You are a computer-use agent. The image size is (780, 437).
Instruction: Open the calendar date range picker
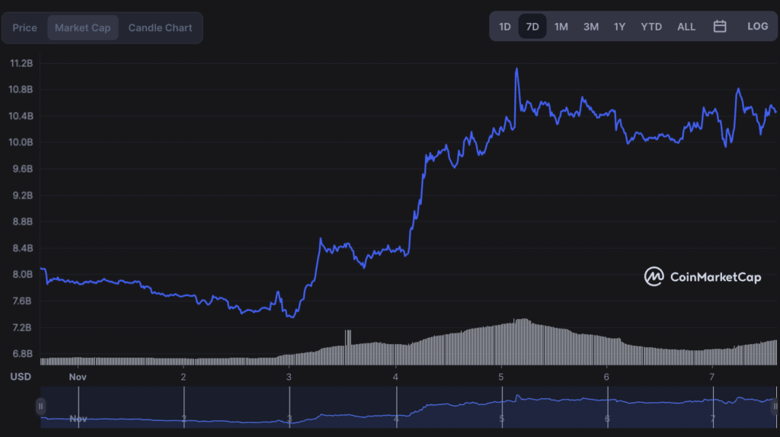[719, 27]
